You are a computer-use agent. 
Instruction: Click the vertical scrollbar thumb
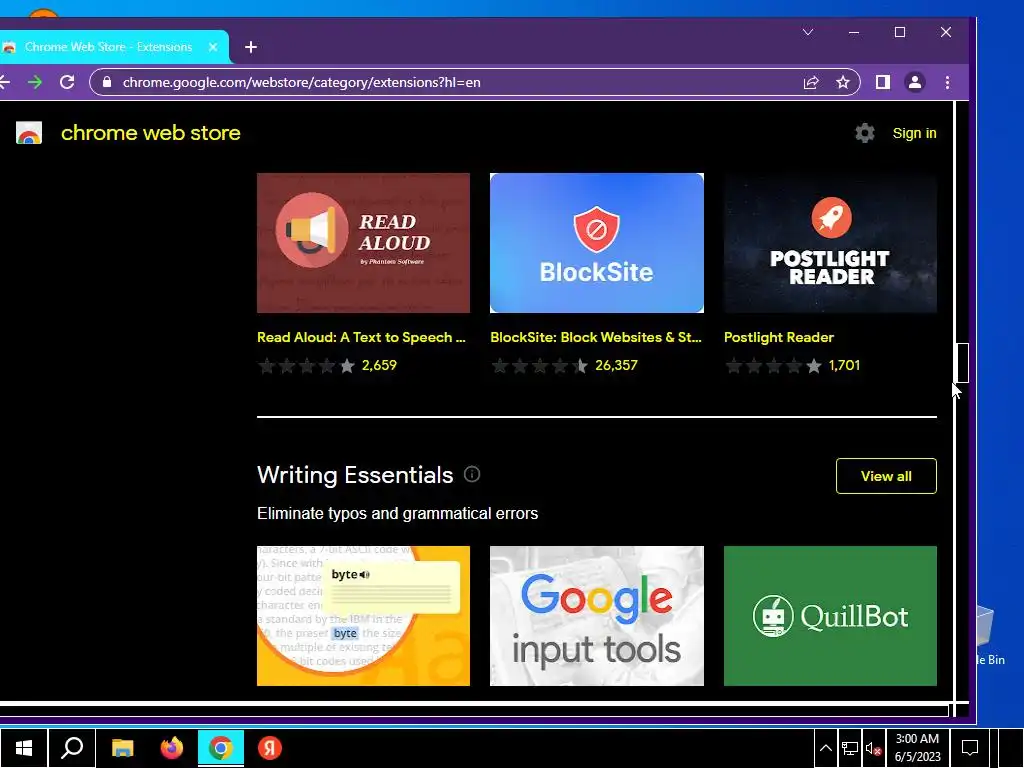pyautogui.click(x=962, y=362)
